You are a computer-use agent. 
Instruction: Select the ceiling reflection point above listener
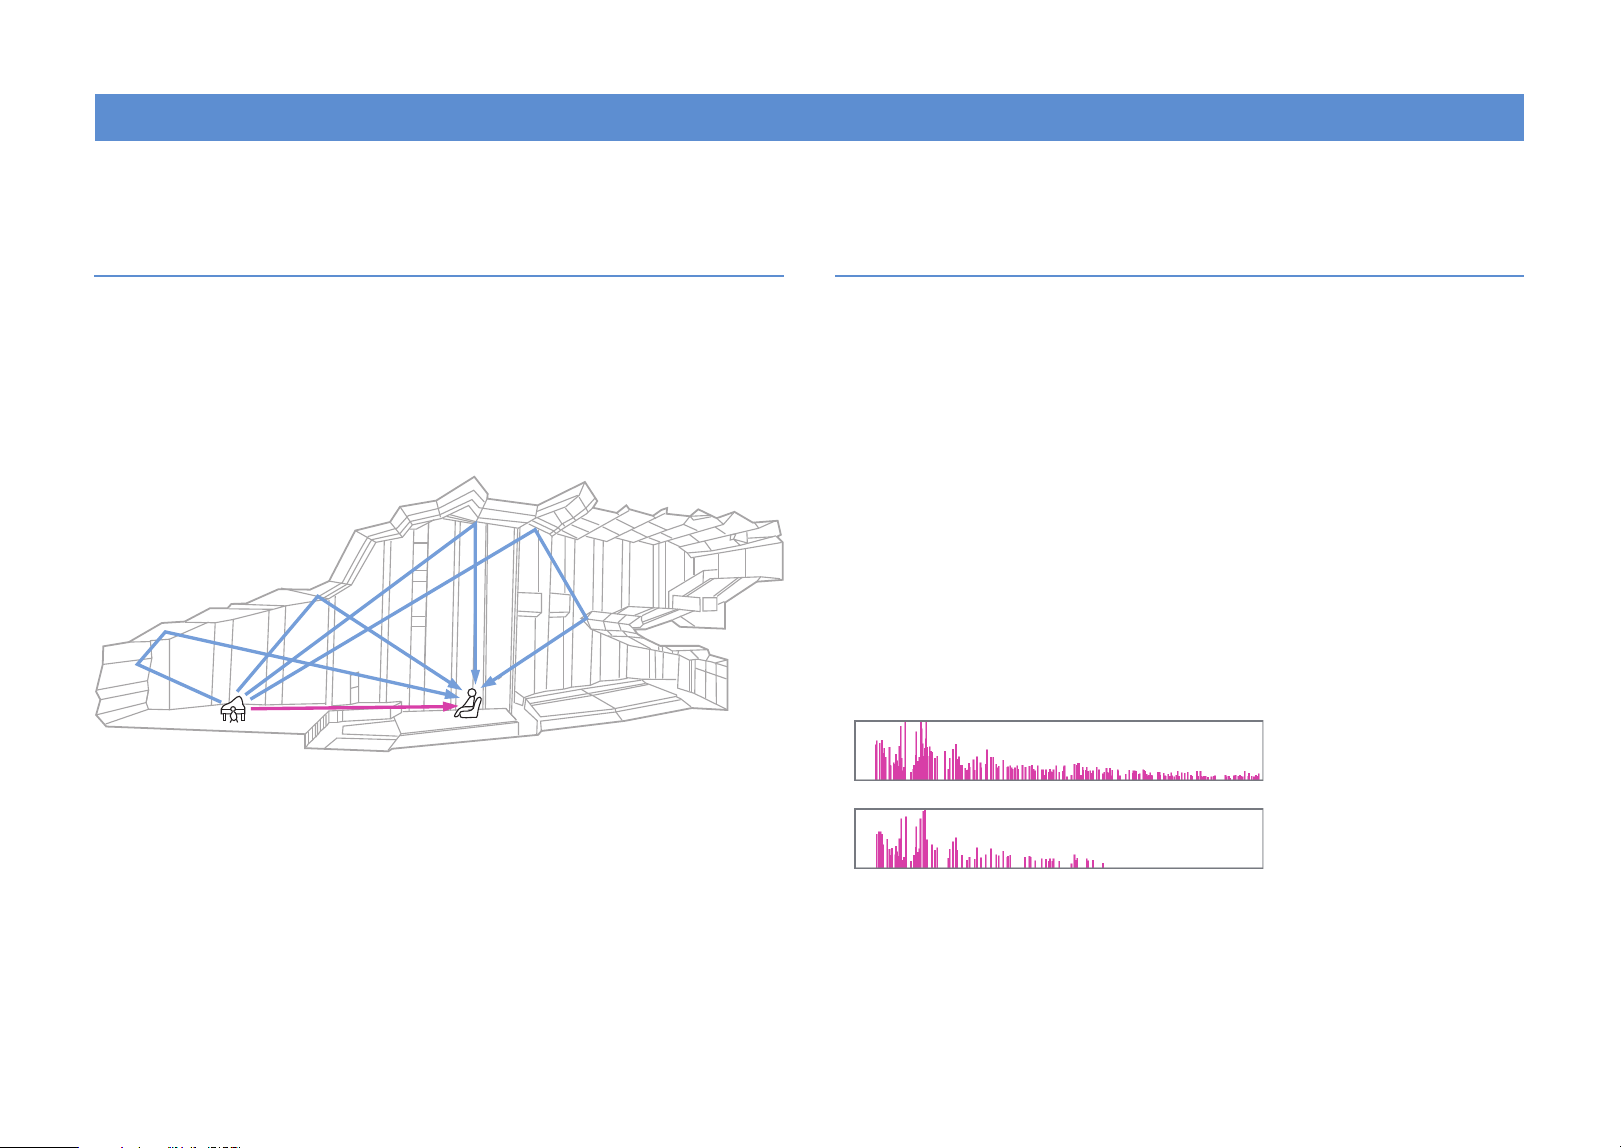[473, 522]
